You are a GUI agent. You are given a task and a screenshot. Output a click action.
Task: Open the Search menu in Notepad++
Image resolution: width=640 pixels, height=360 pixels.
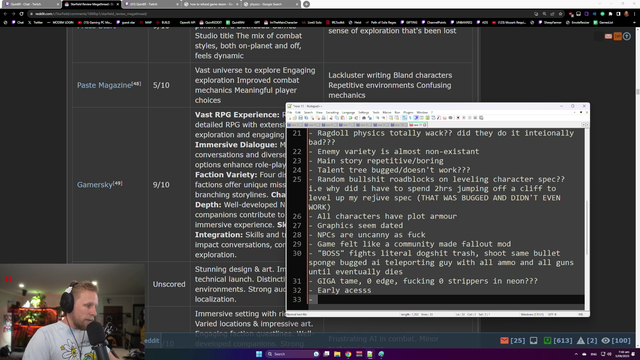[x=308, y=112]
